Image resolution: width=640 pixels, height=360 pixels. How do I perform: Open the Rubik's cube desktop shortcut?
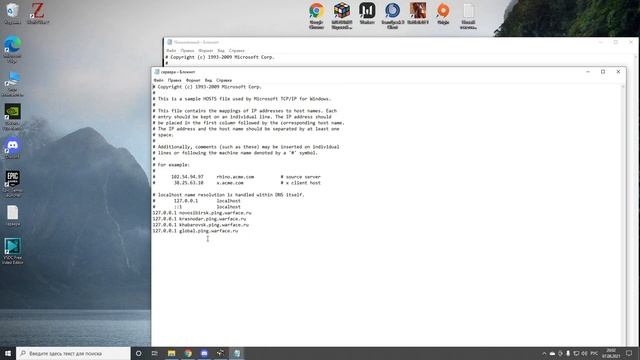click(342, 16)
